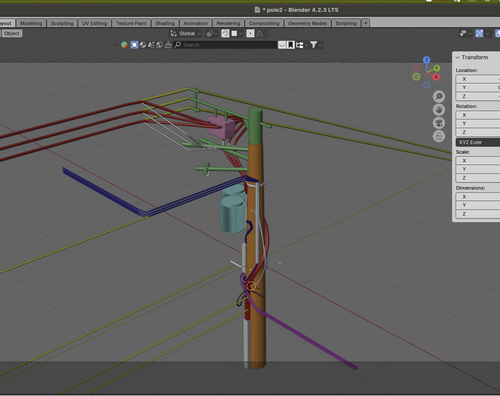Click the highlighted blue square icon
Viewport: 500px width, 396px height.
tap(134, 45)
